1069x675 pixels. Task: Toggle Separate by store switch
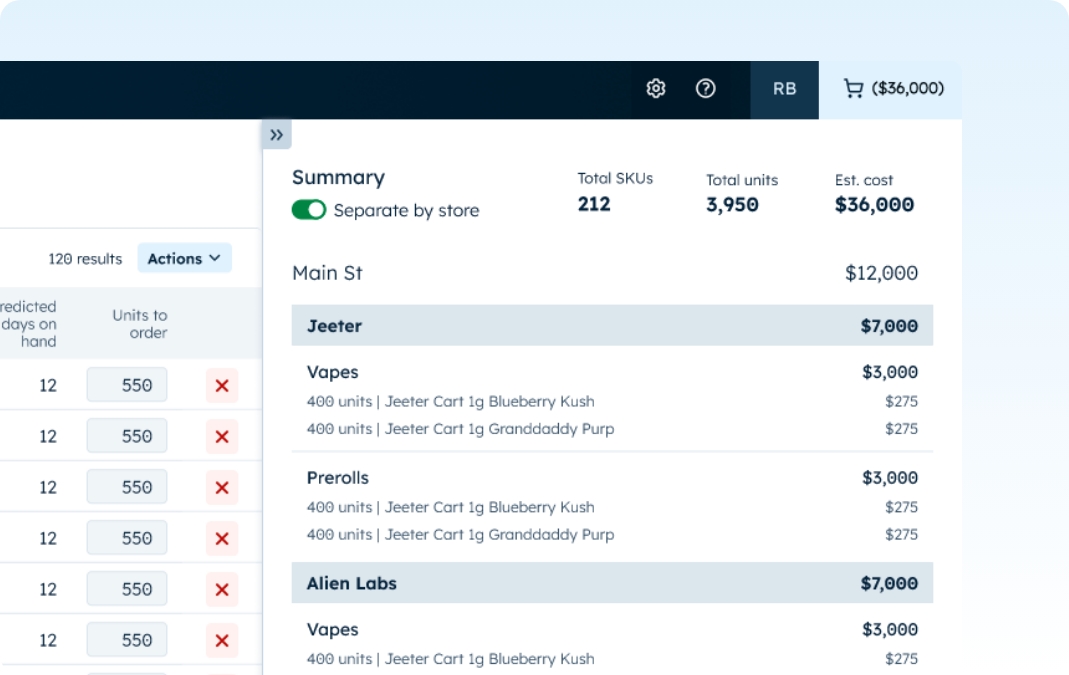[x=309, y=210]
